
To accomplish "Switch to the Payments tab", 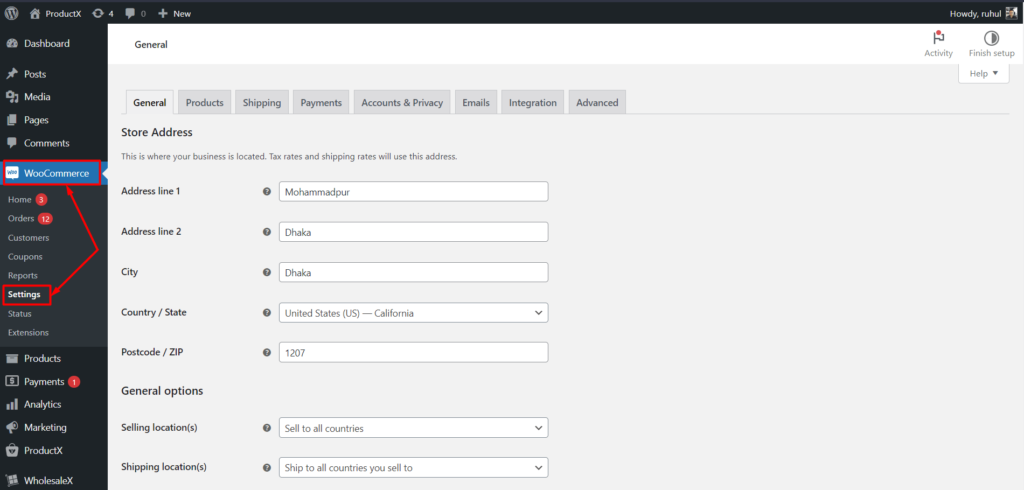I will coord(321,103).
